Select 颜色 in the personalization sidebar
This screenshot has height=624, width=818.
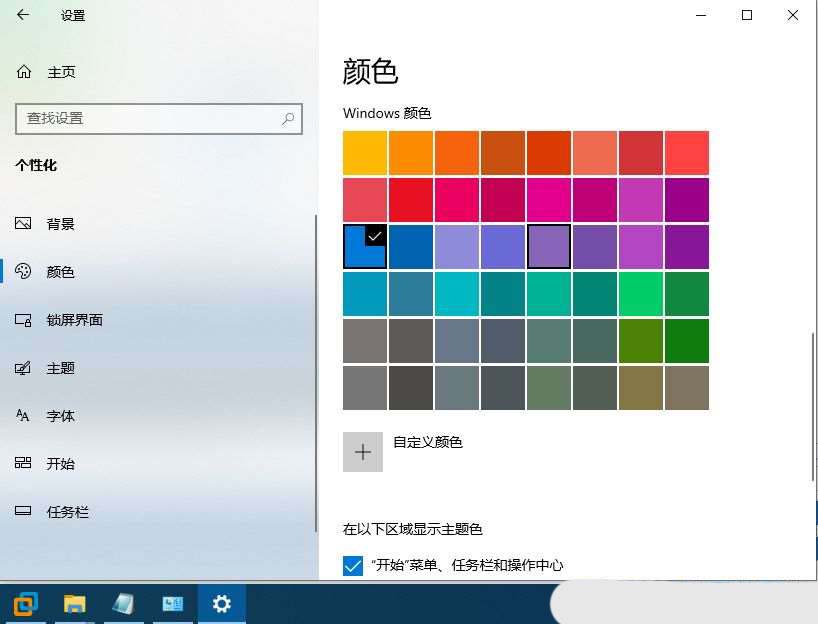[x=60, y=272]
